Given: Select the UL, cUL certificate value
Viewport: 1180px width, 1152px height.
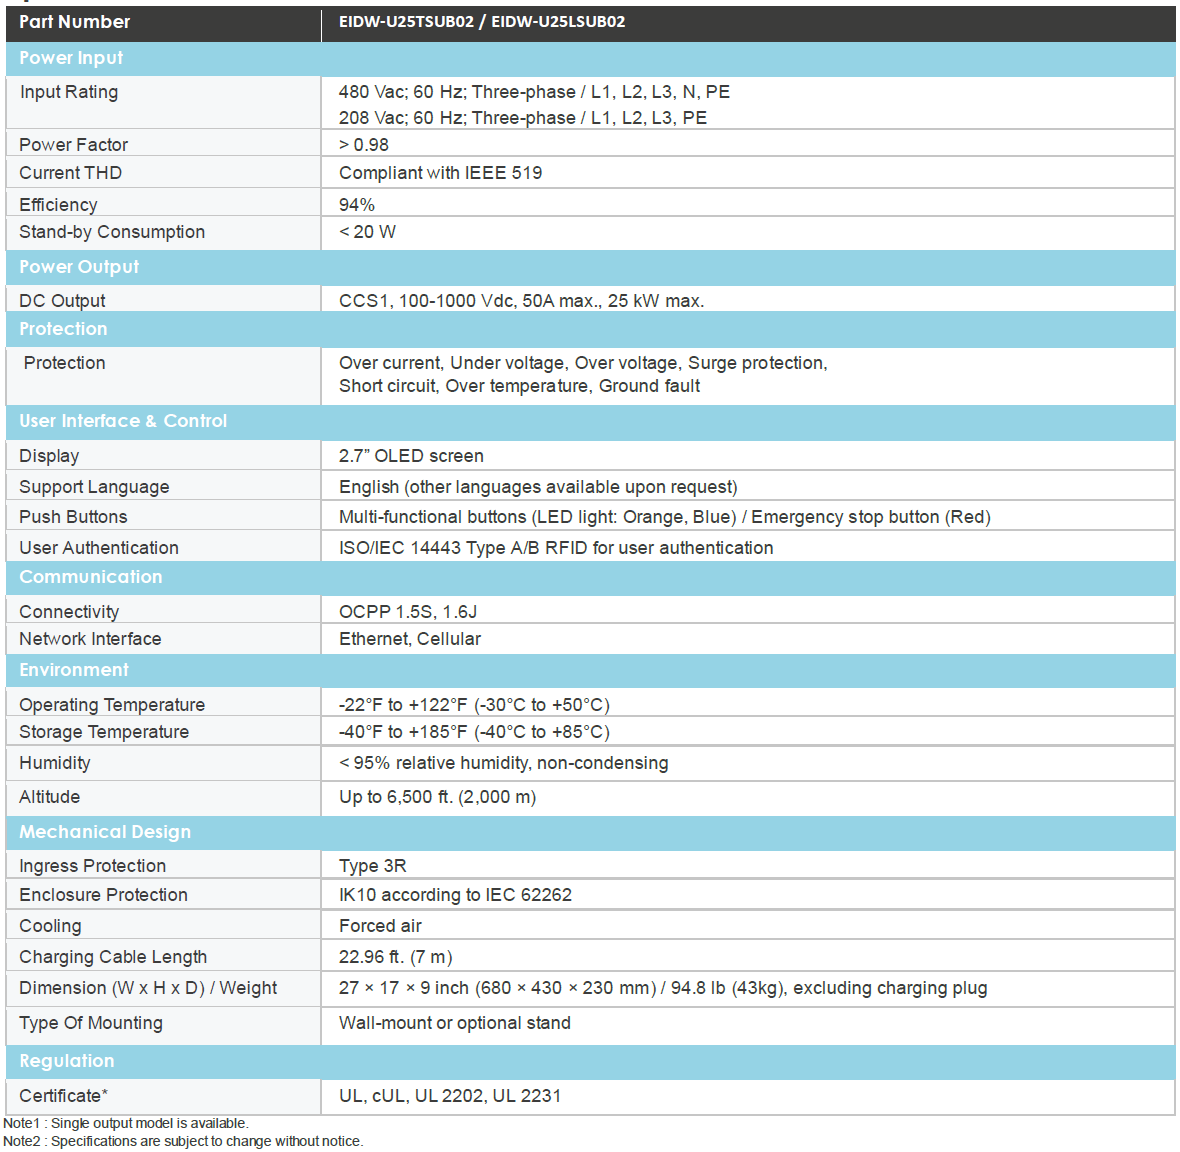Looking at the screenshot, I should (450, 1096).
